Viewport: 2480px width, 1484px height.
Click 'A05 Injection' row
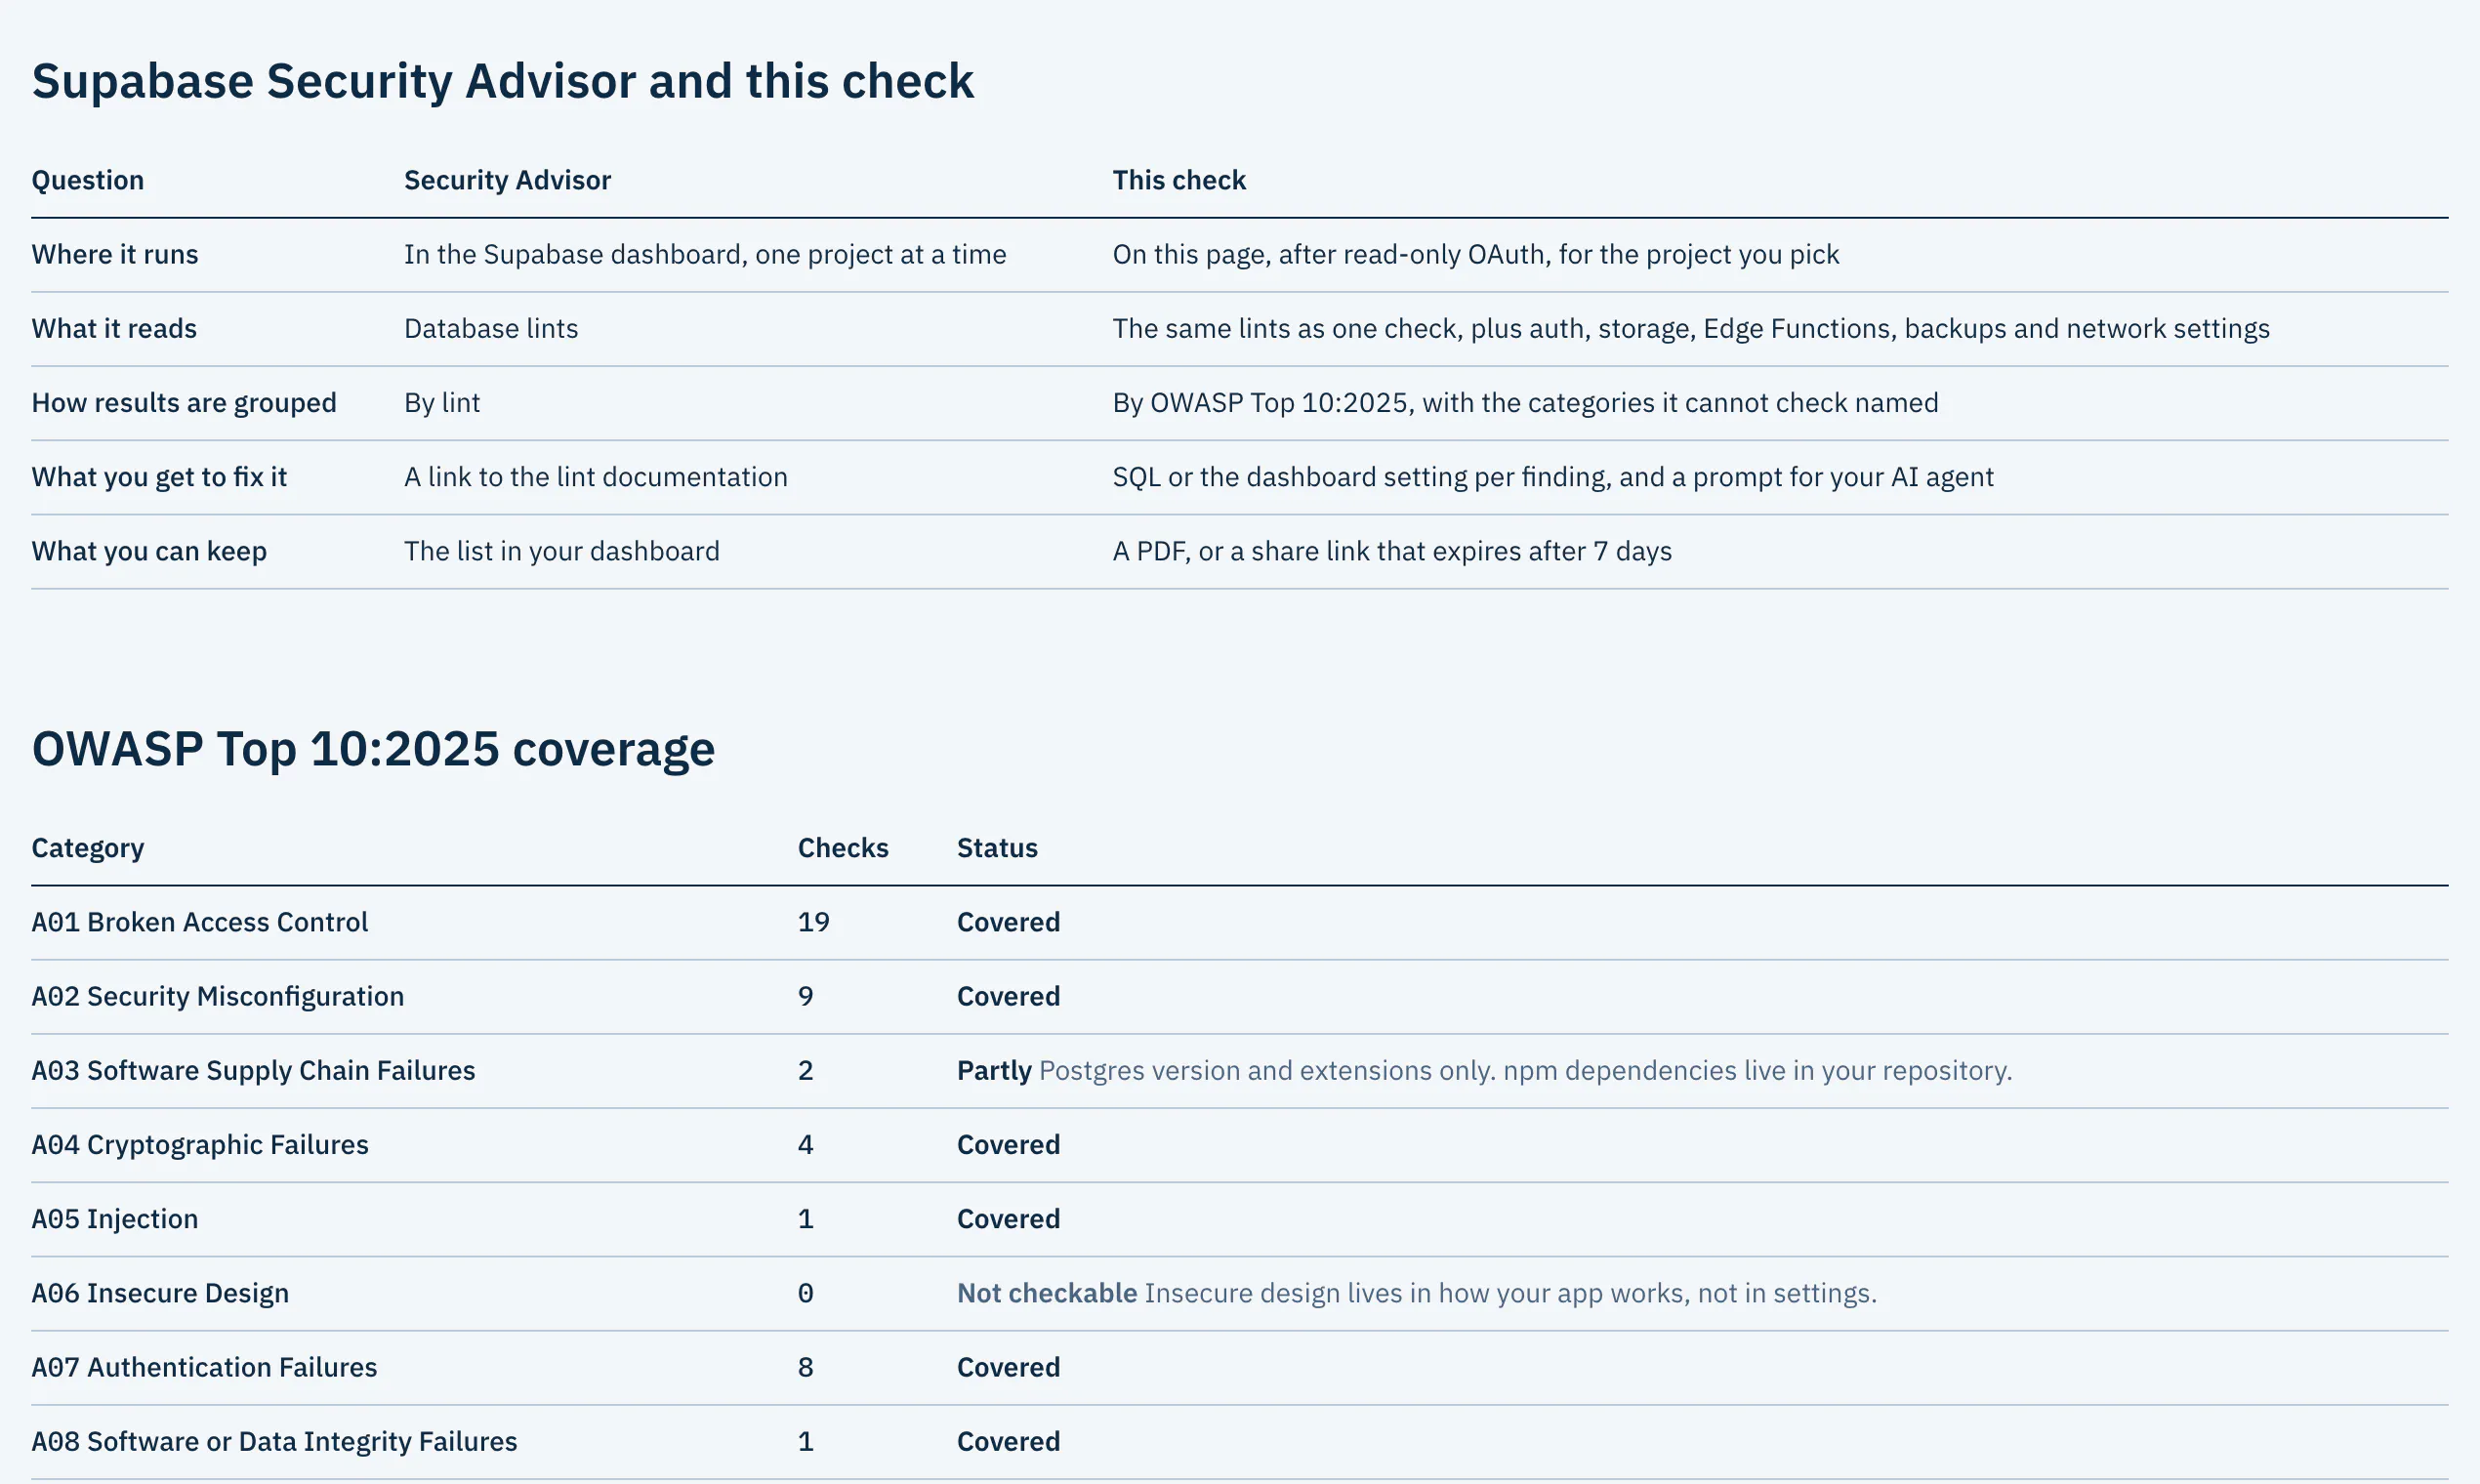click(x=1240, y=1219)
